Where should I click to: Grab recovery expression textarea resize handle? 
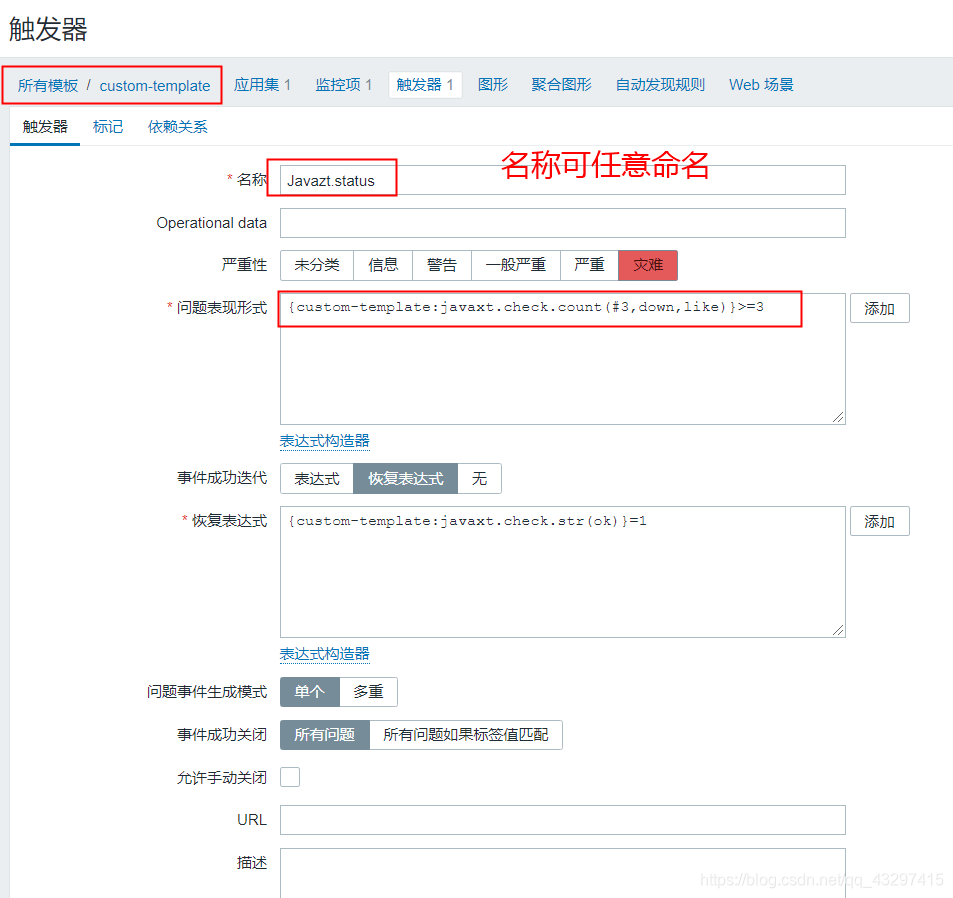[x=838, y=630]
